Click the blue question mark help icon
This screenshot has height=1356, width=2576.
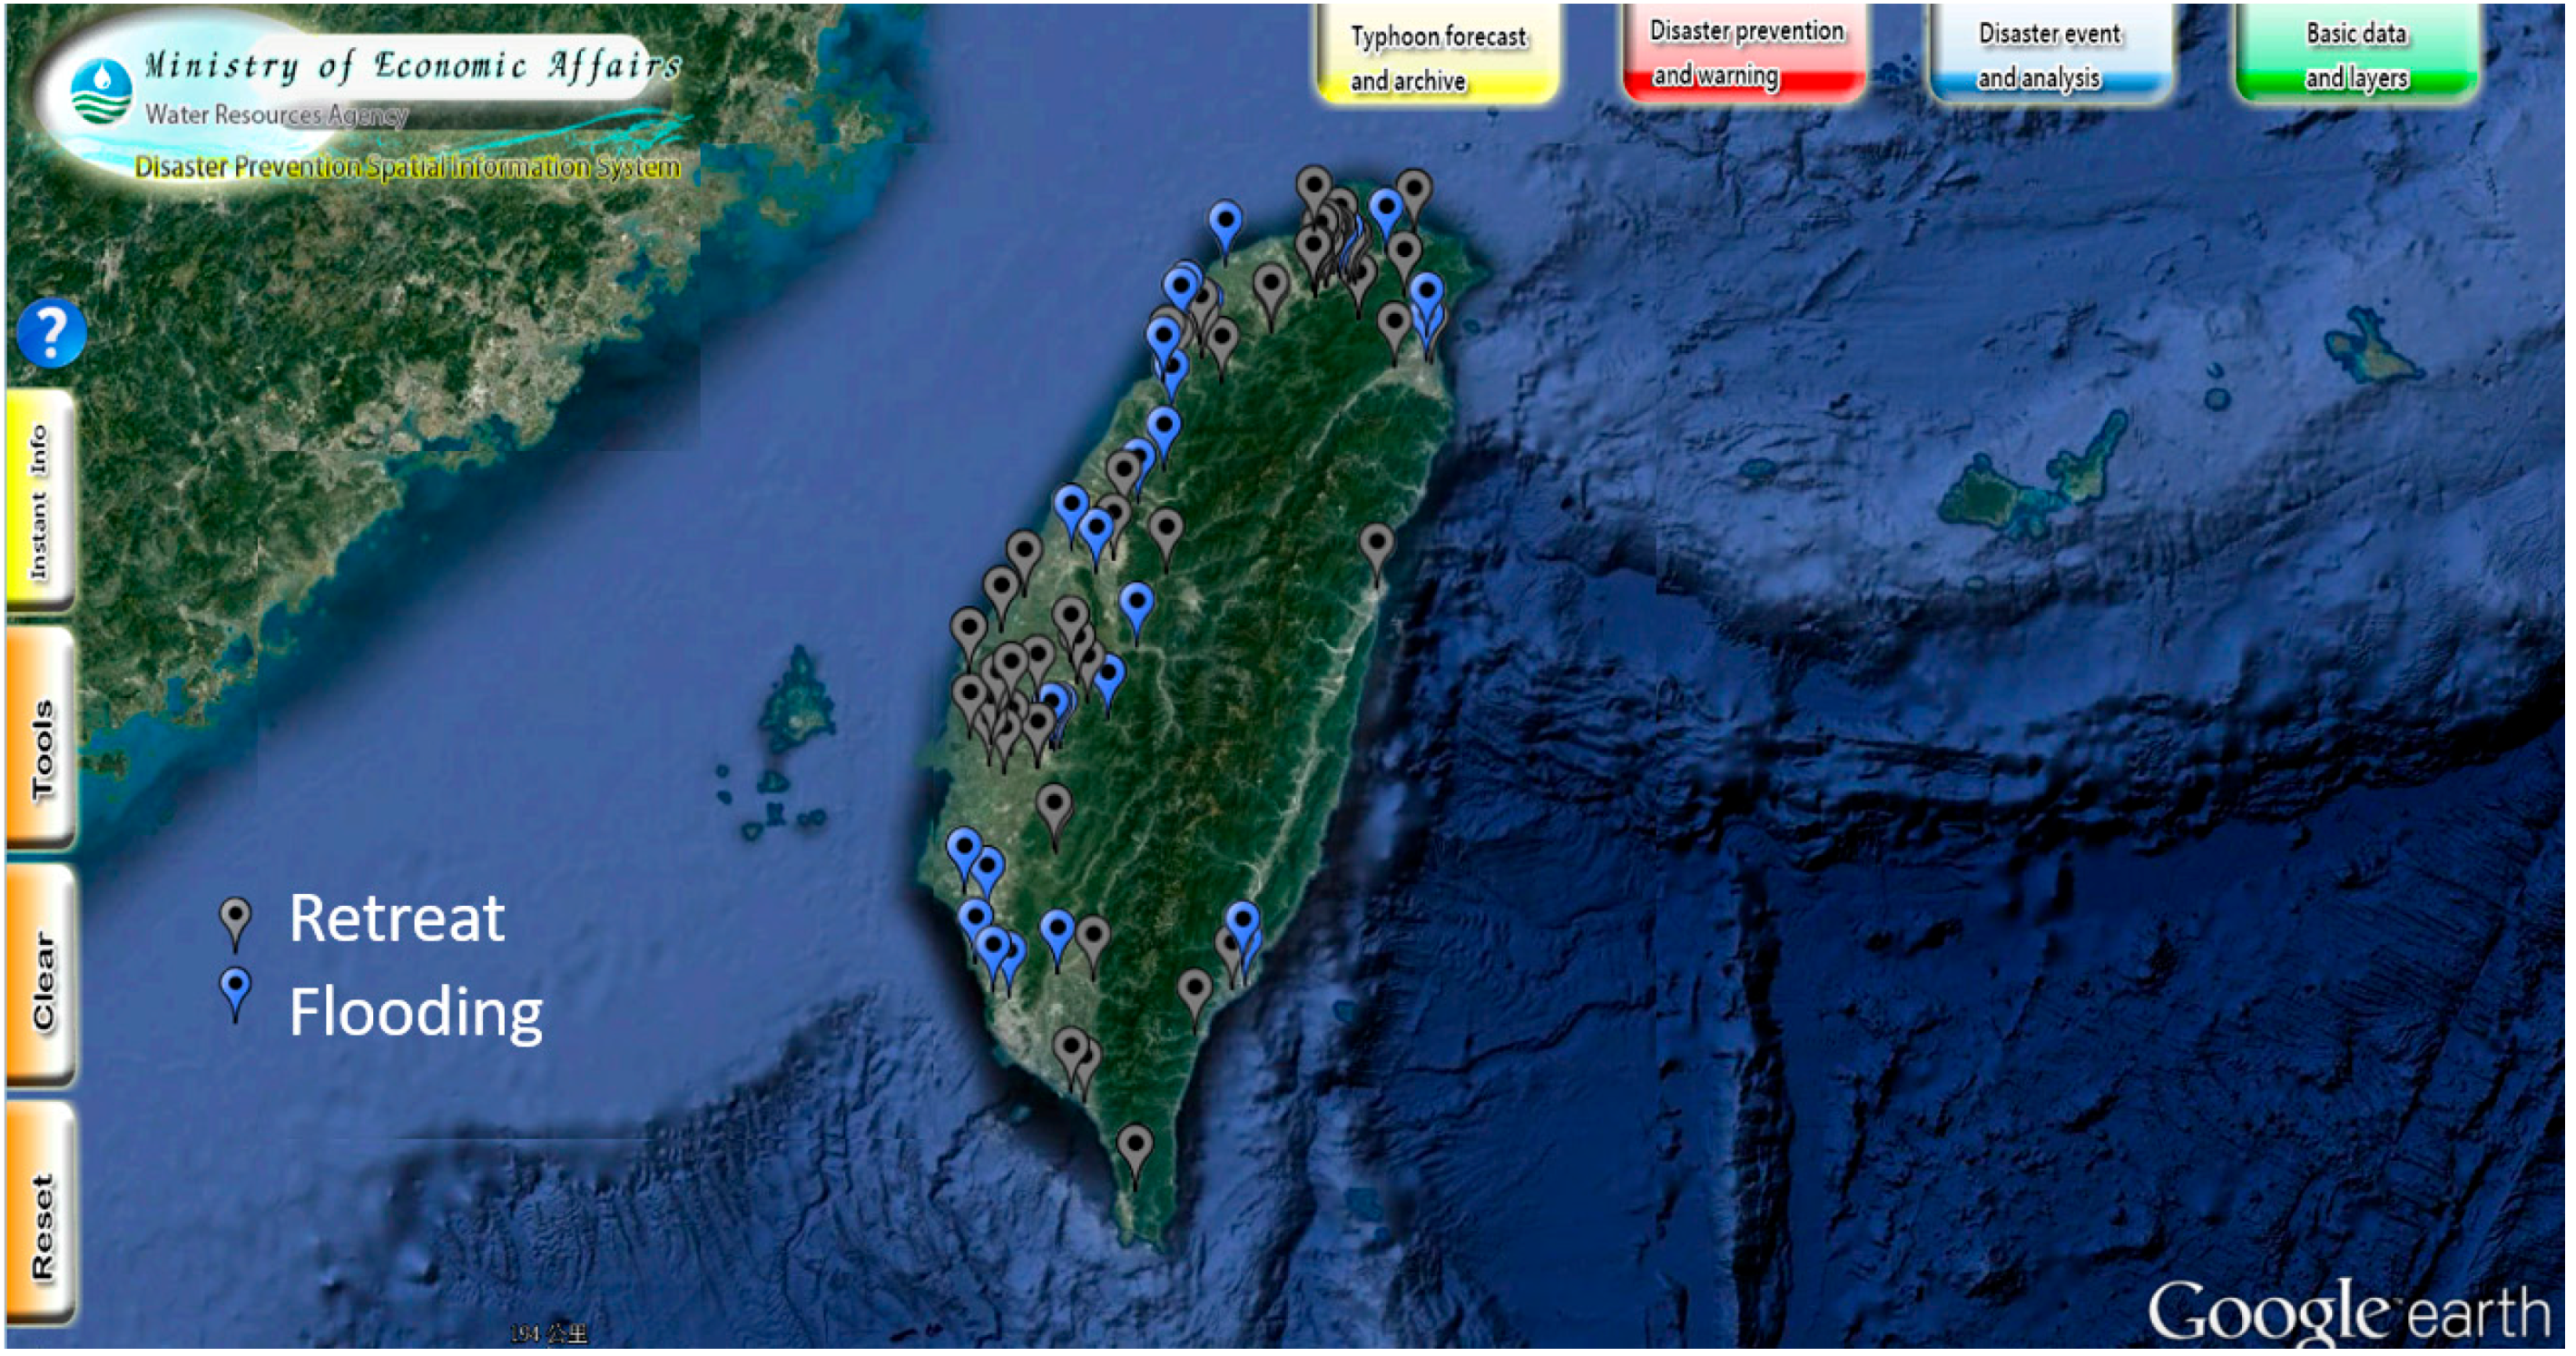click(x=50, y=333)
